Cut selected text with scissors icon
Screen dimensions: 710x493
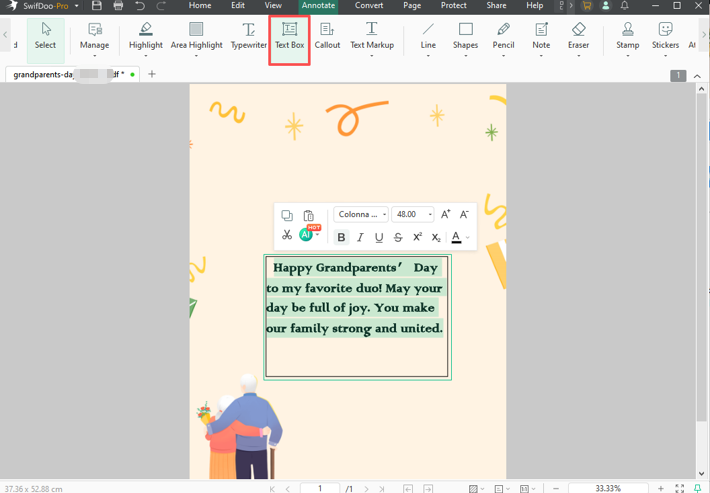click(287, 235)
